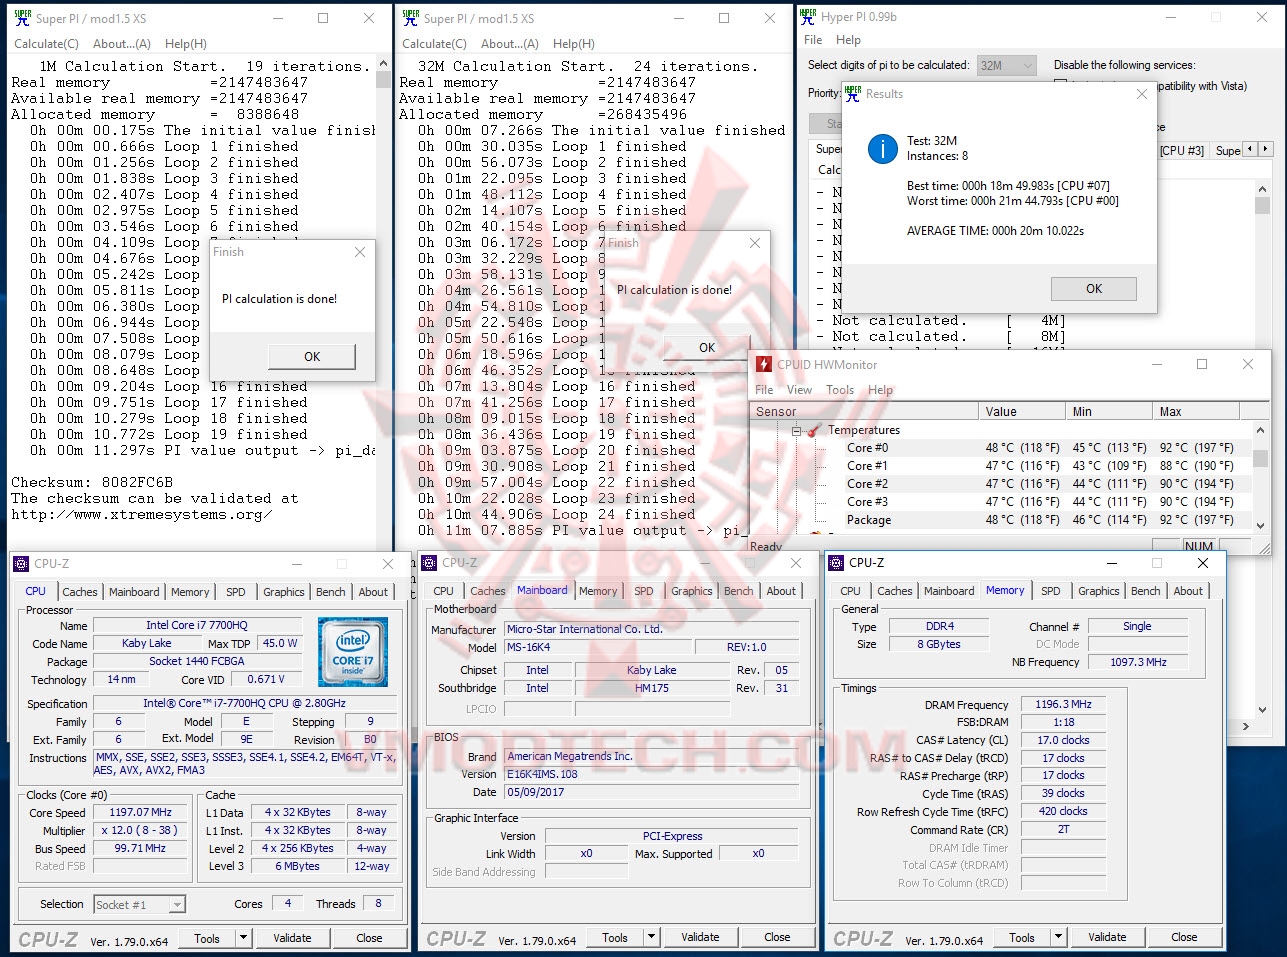Collapse the Temperatures node in HWMonitor
The height and width of the screenshot is (957, 1287).
797,431
